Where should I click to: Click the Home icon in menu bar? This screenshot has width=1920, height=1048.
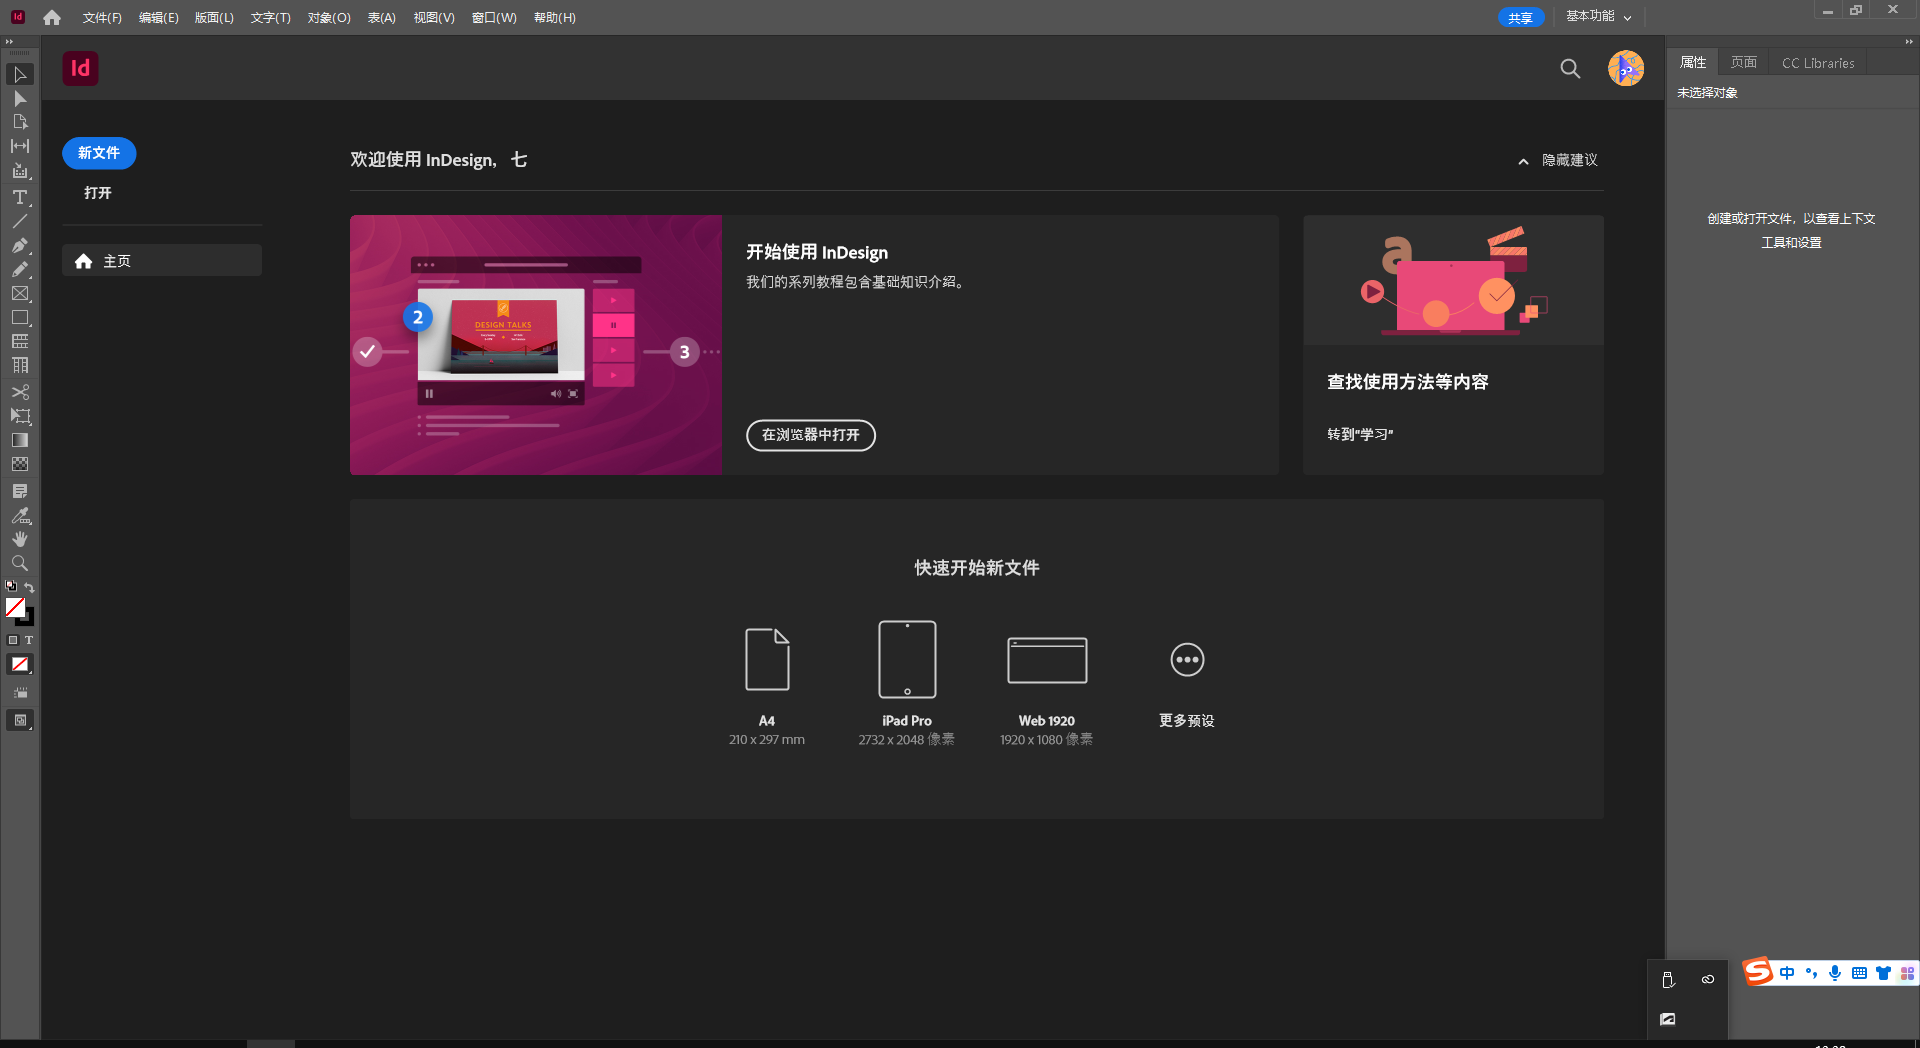point(52,17)
